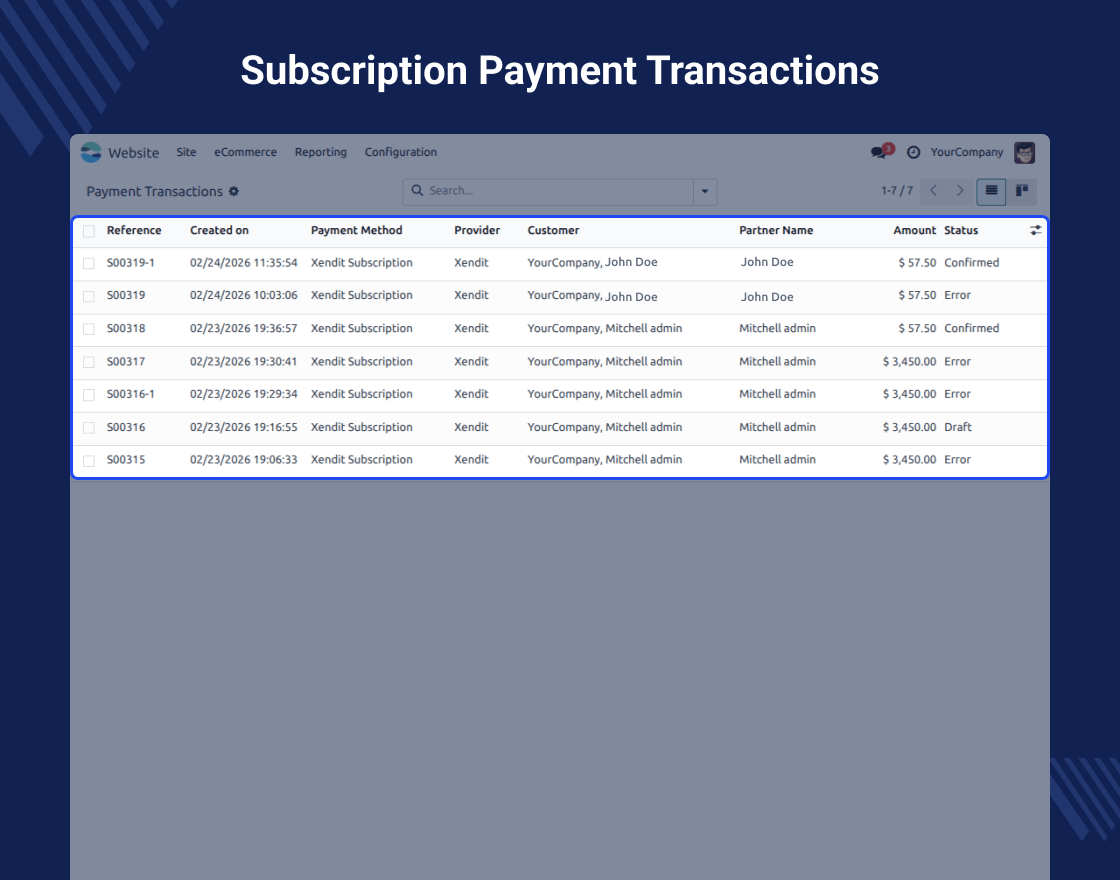Toggle the select-all header checkbox

pos(89,231)
